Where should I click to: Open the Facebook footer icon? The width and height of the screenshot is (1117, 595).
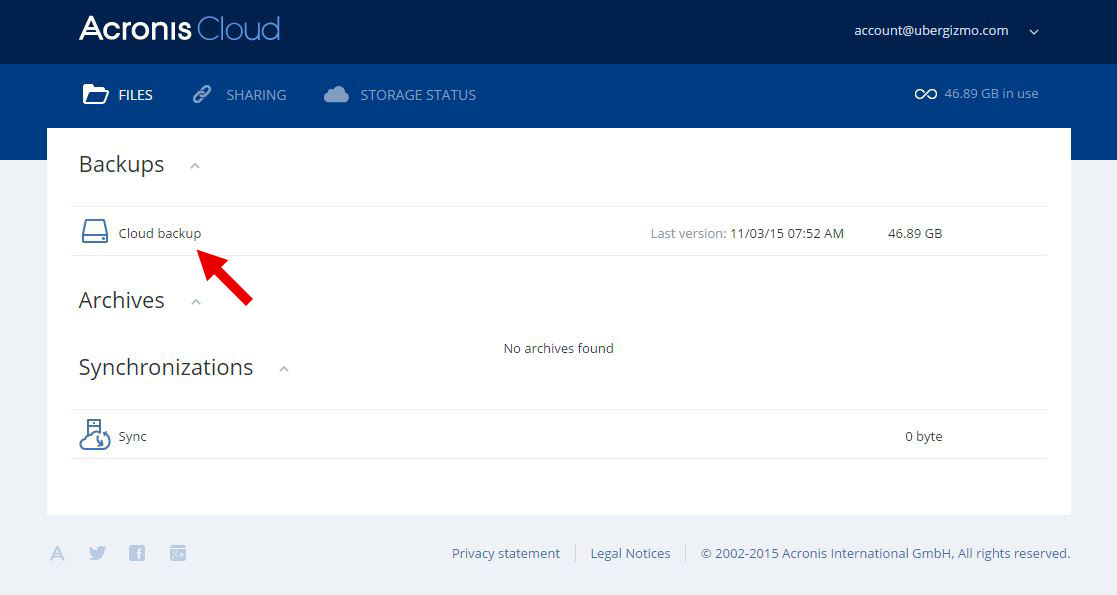click(x=137, y=553)
